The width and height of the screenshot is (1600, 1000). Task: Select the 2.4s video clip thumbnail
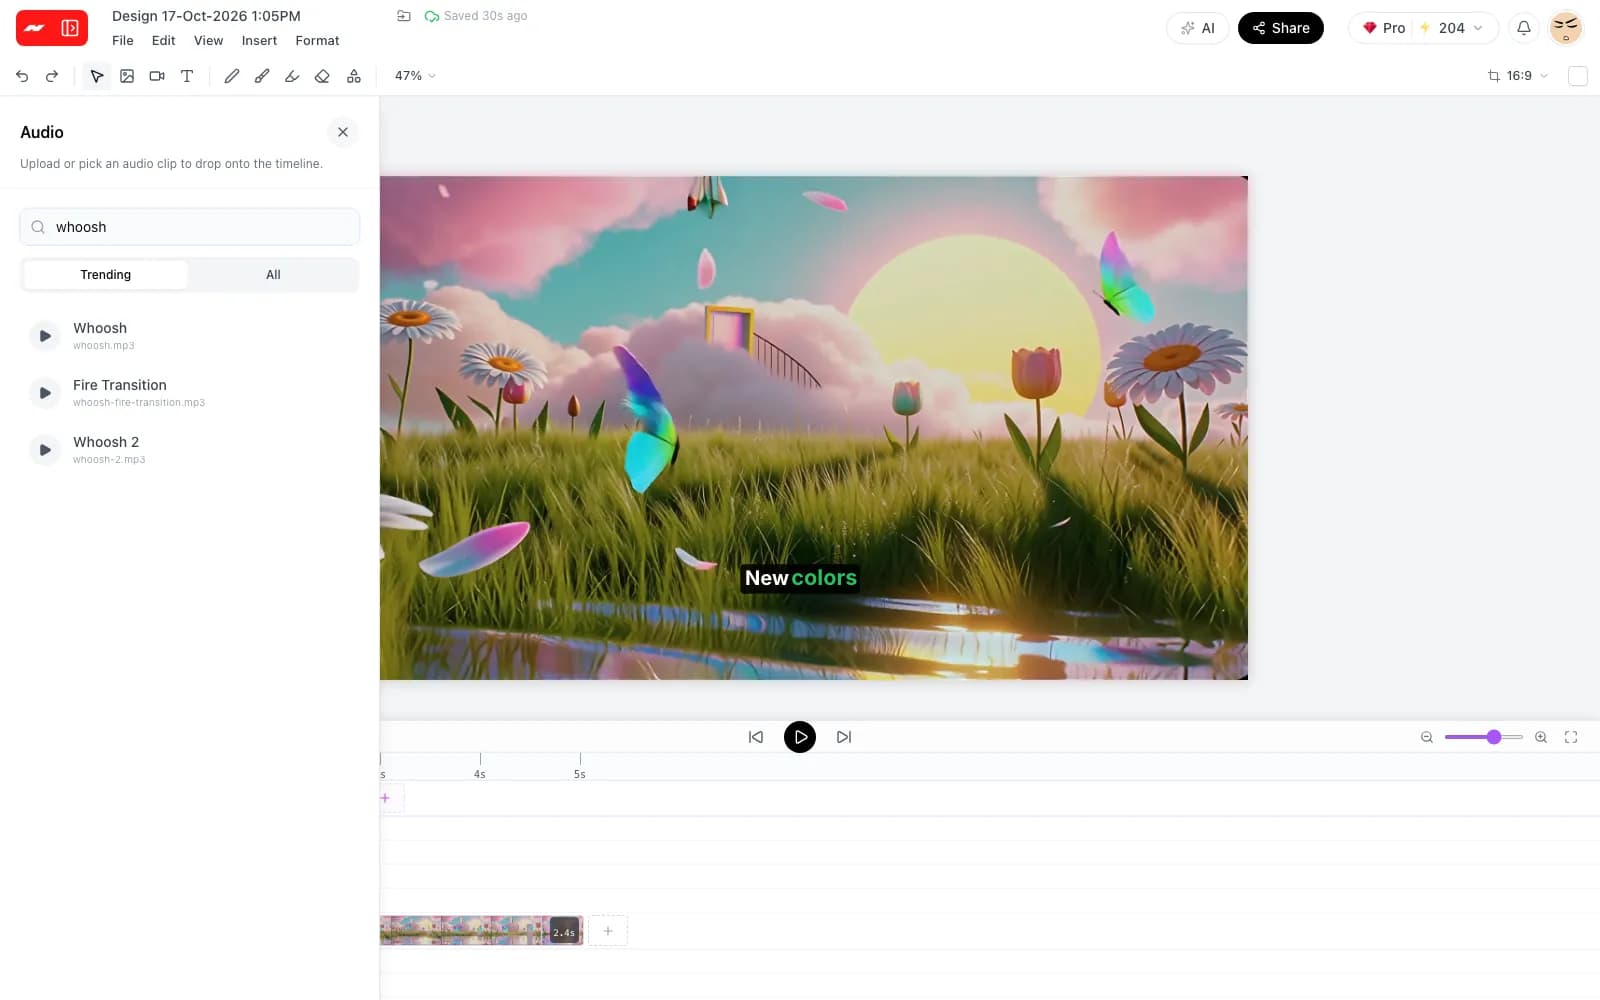point(481,931)
